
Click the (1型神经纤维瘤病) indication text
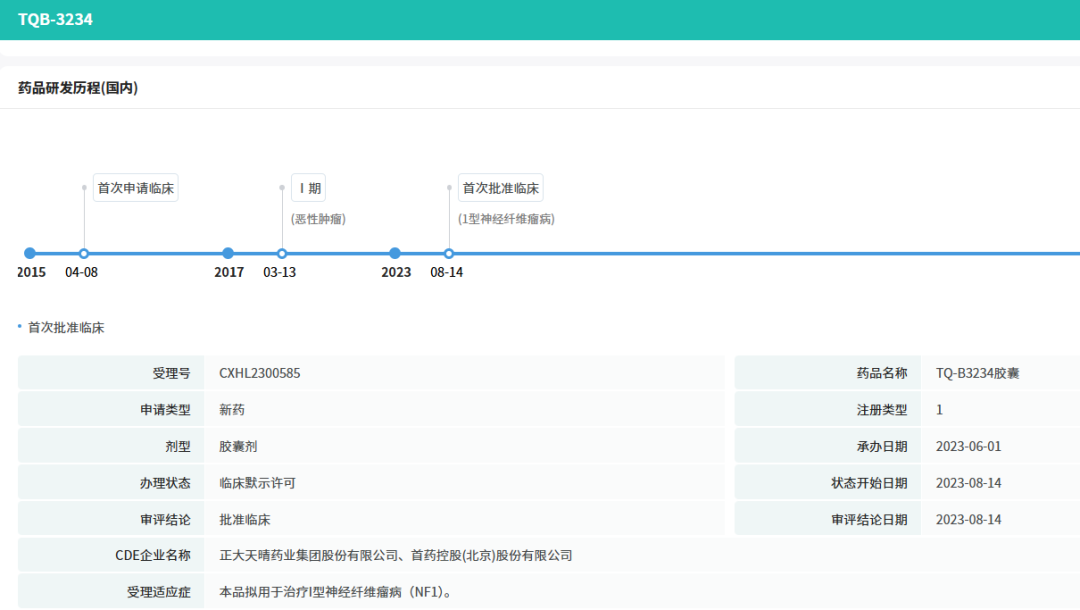click(506, 219)
